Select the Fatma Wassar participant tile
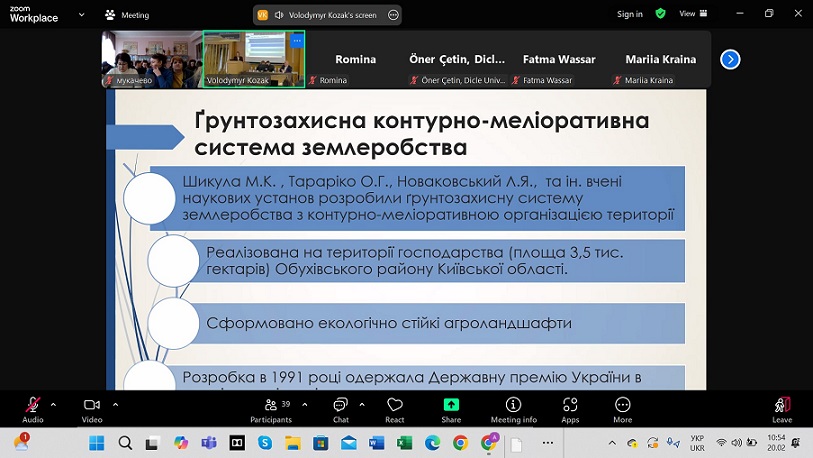Screen dimensions: 813x458 (558, 59)
